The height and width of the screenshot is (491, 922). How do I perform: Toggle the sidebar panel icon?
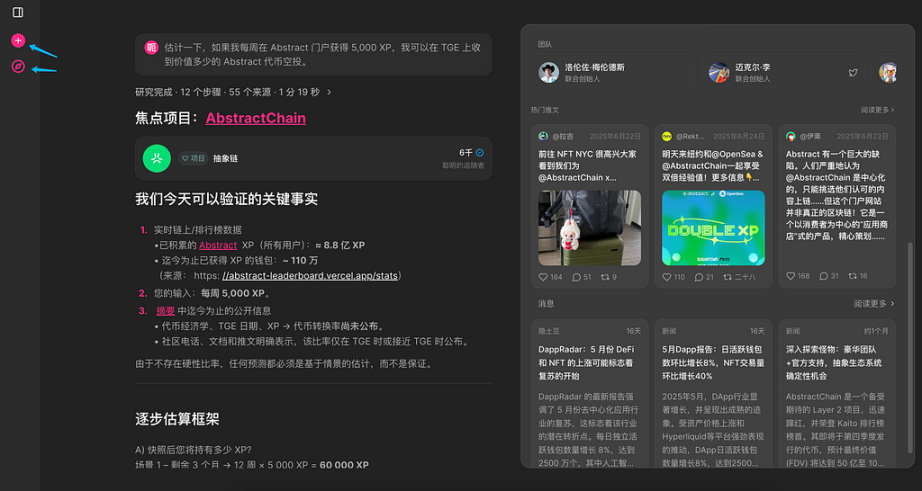coord(18,12)
